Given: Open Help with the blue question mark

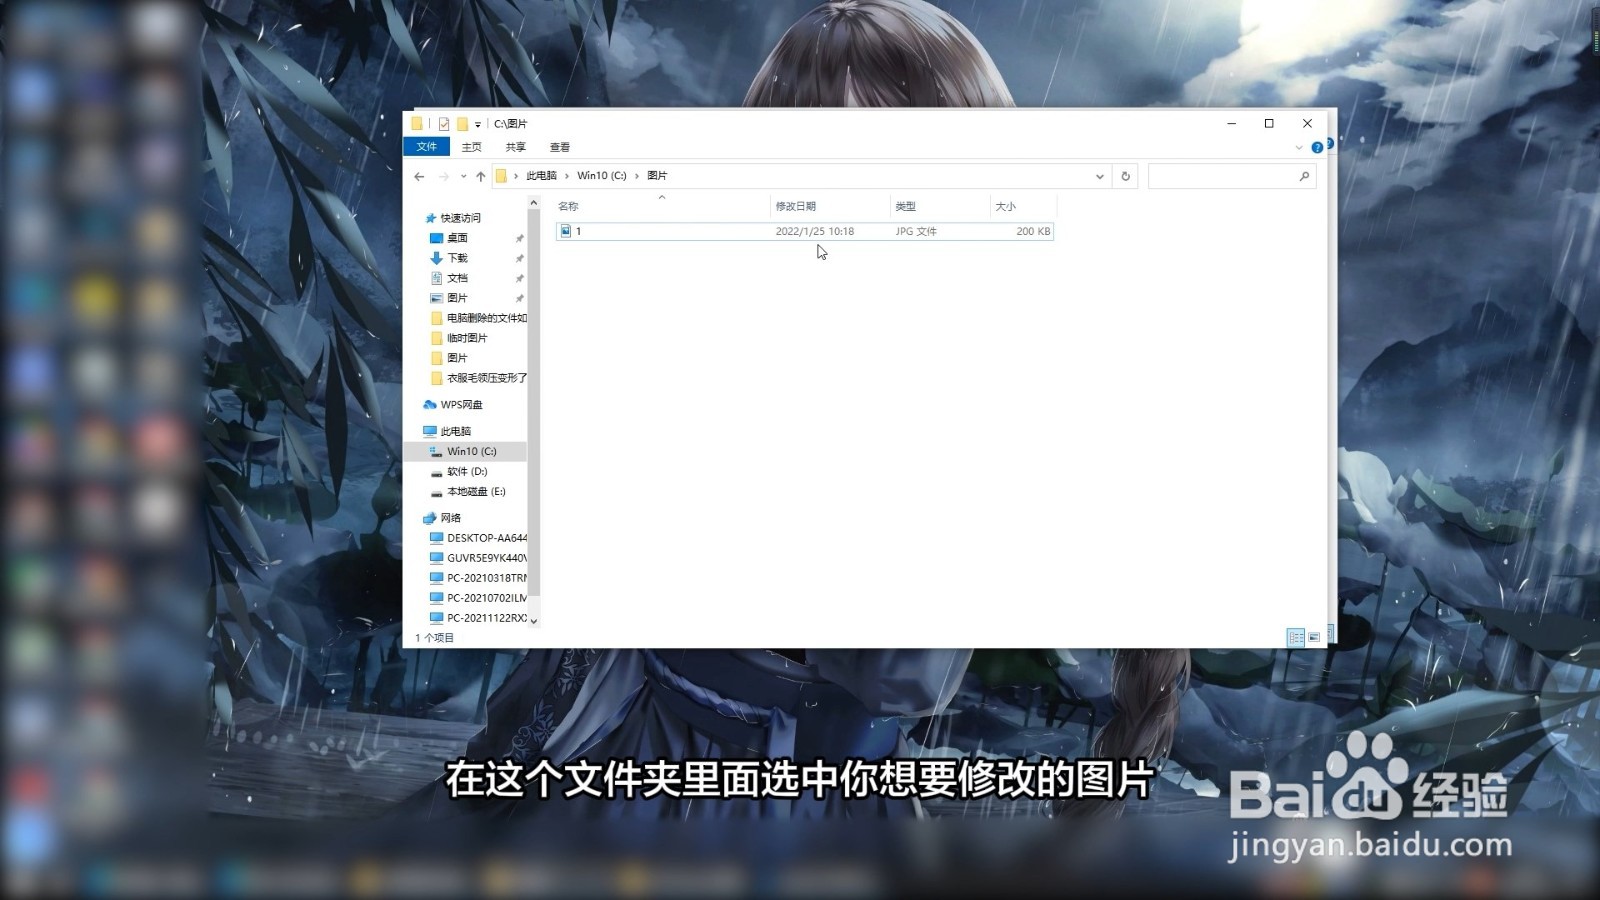Looking at the screenshot, I should tap(1317, 147).
